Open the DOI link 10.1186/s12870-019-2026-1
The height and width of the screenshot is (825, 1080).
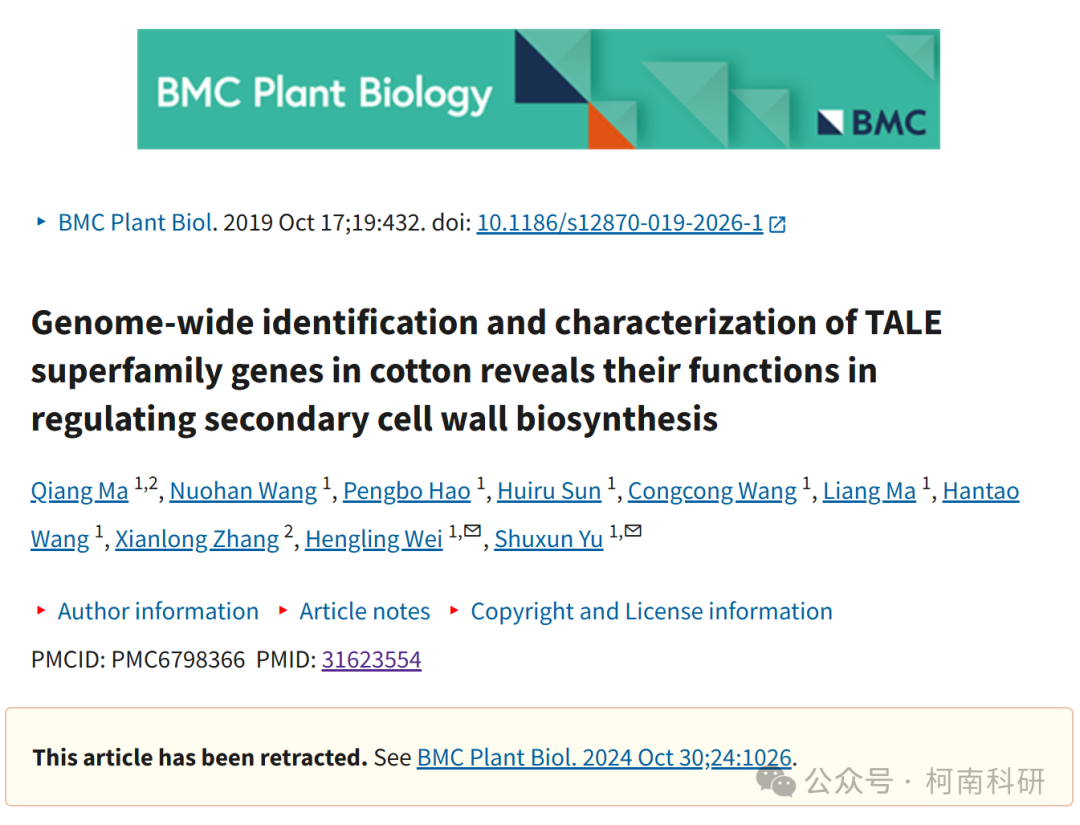tap(620, 223)
